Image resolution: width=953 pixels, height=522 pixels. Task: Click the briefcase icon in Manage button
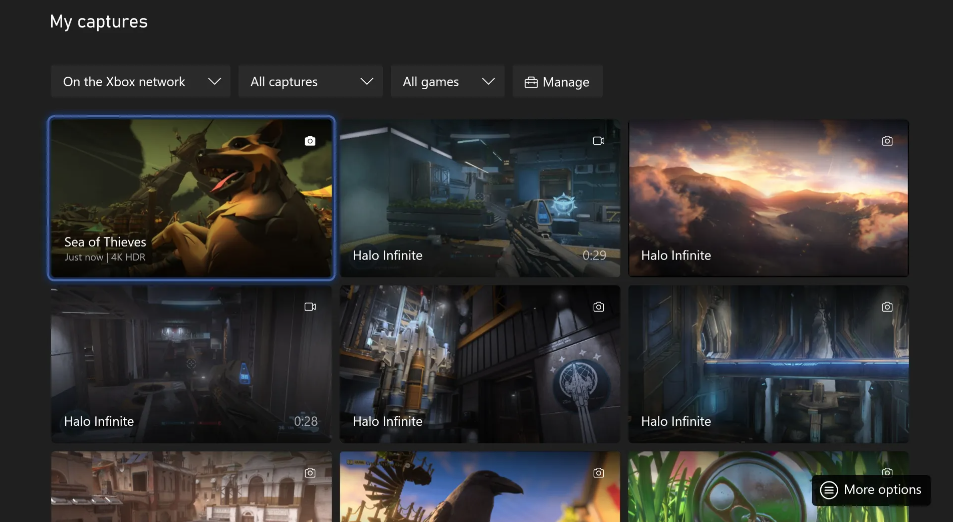tap(531, 82)
